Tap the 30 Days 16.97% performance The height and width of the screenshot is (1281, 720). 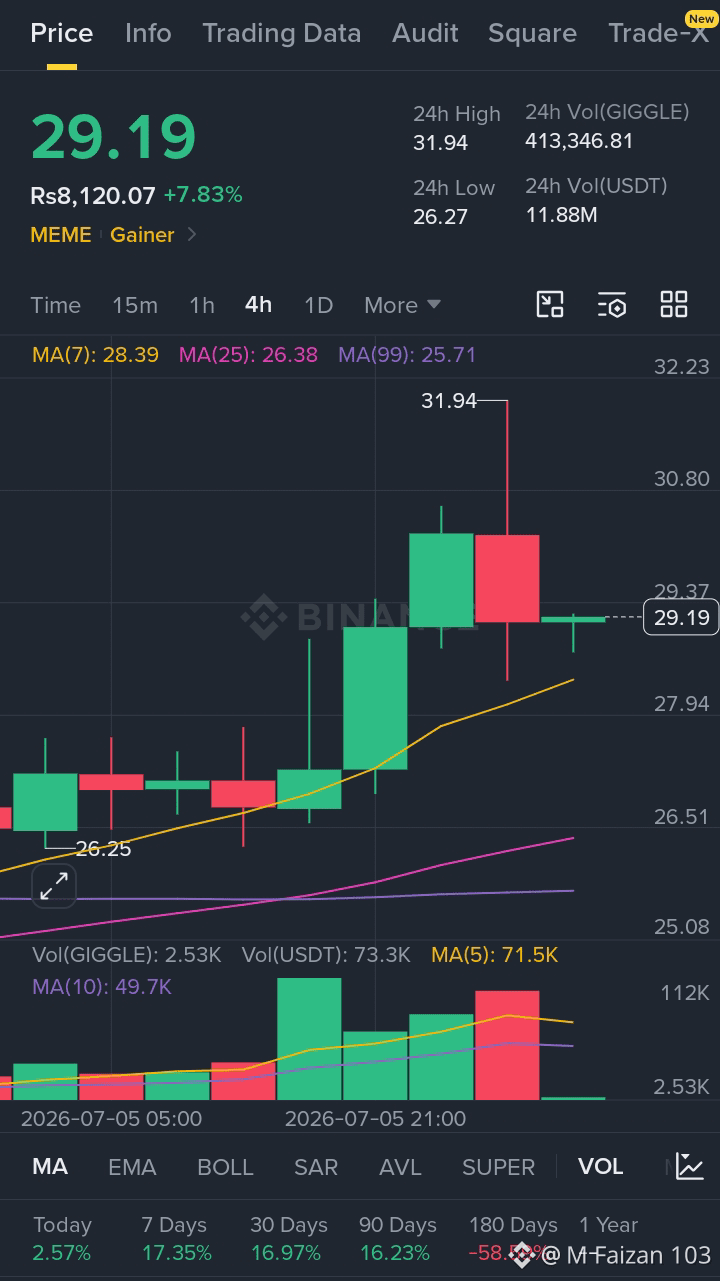pyautogui.click(x=289, y=1239)
